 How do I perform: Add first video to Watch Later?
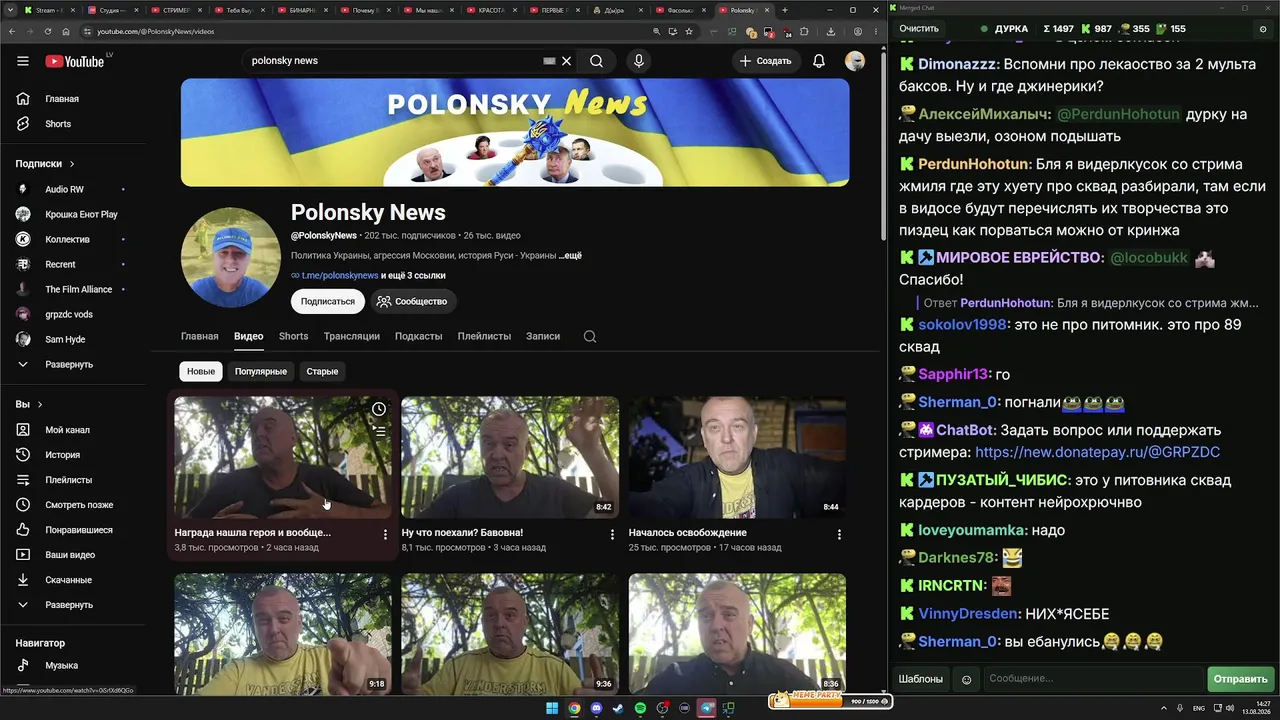[379, 409]
